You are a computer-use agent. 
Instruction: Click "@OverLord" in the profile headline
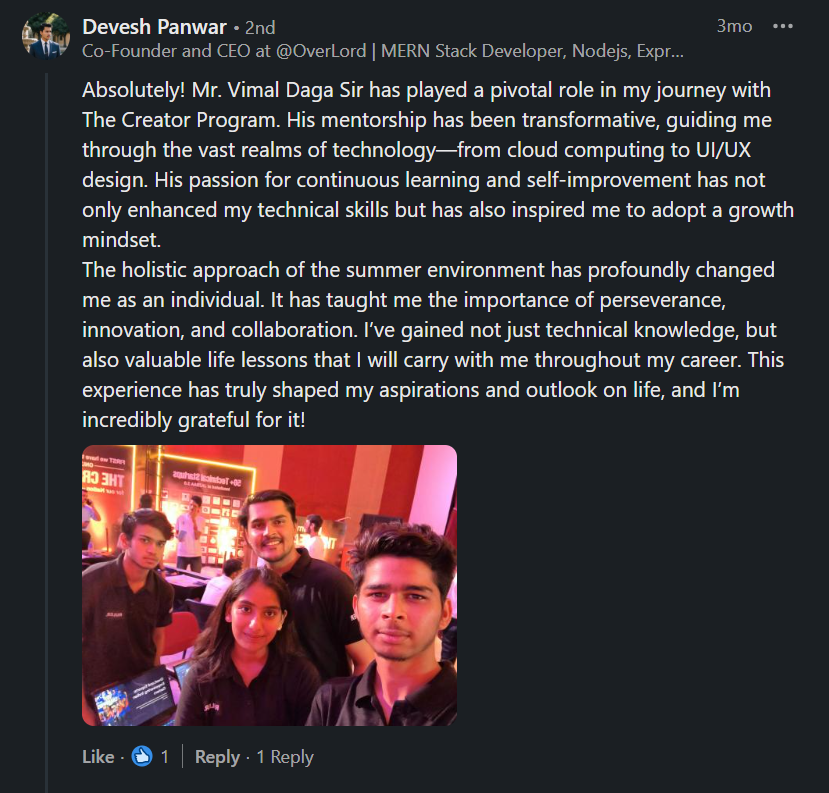[325, 50]
